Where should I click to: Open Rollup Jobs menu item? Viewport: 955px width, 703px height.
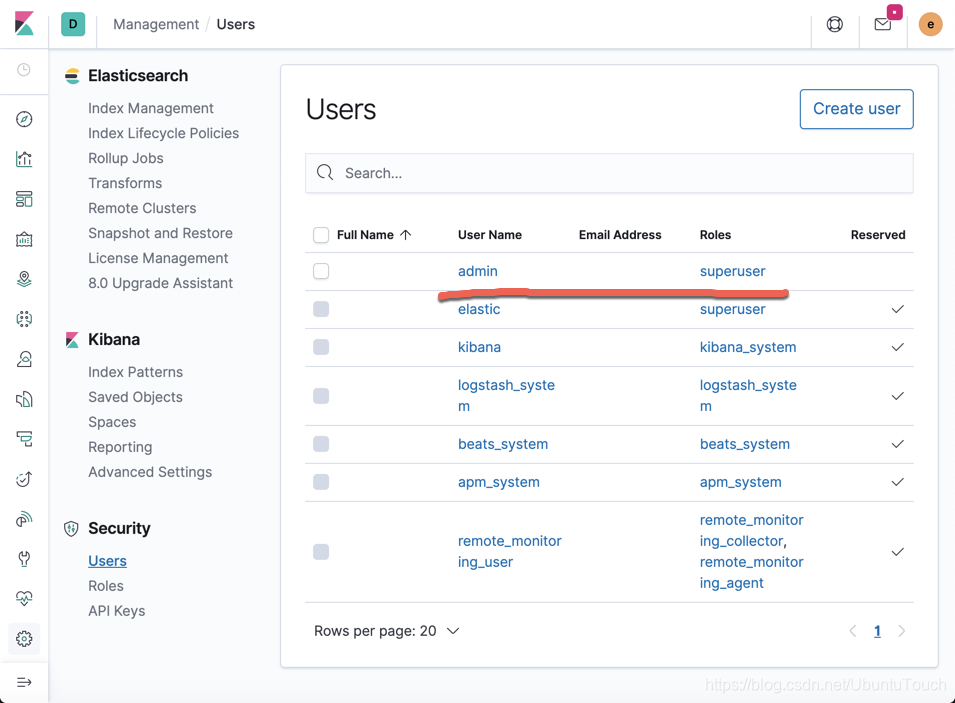pyautogui.click(x=125, y=158)
